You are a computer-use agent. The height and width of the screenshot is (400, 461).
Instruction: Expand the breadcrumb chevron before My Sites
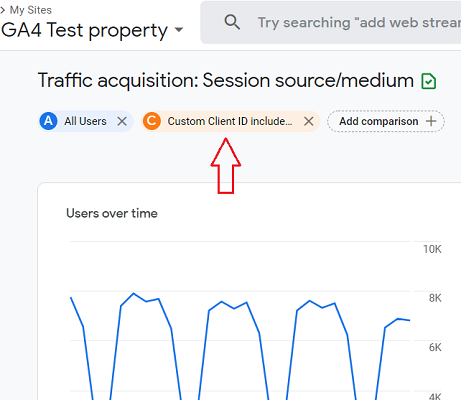3,10
